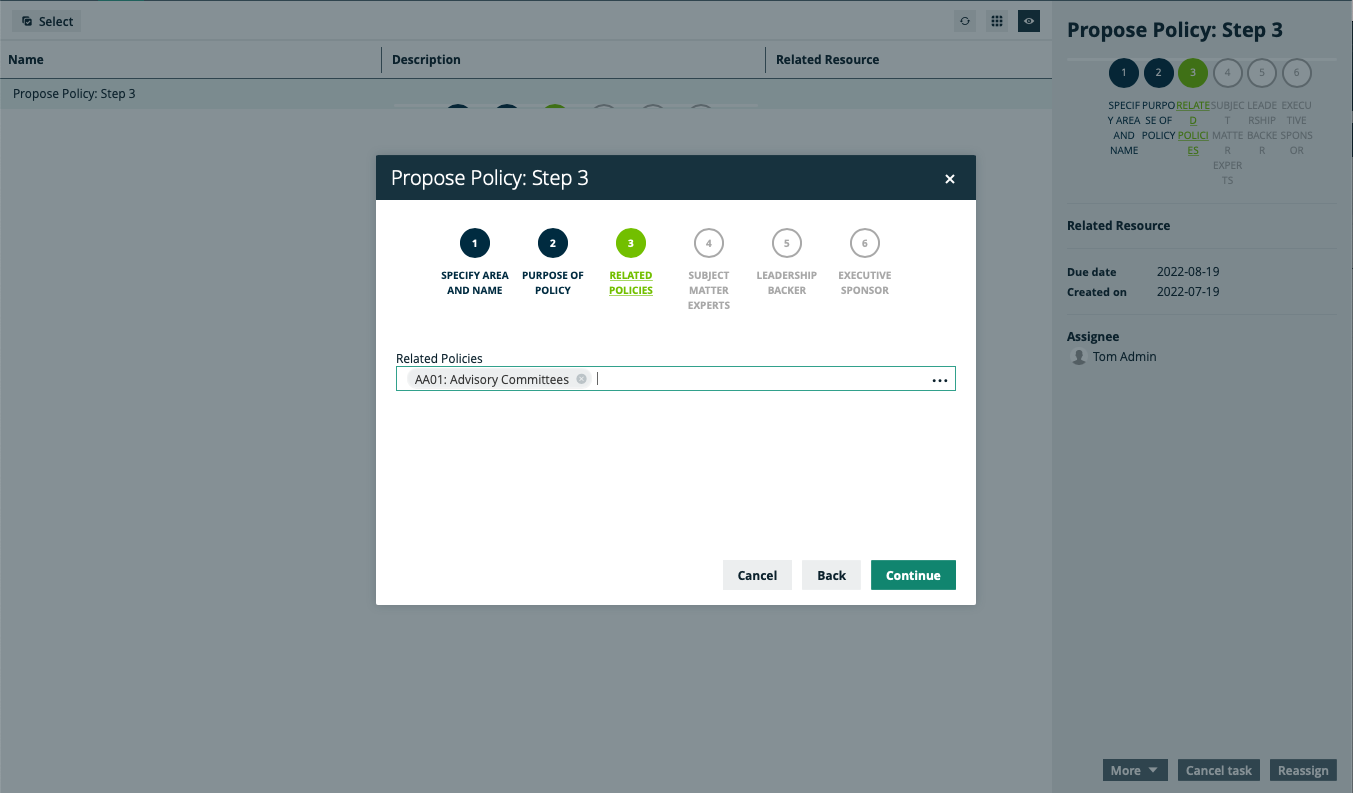Select step 5 Leadership Backer in dialog

787,243
